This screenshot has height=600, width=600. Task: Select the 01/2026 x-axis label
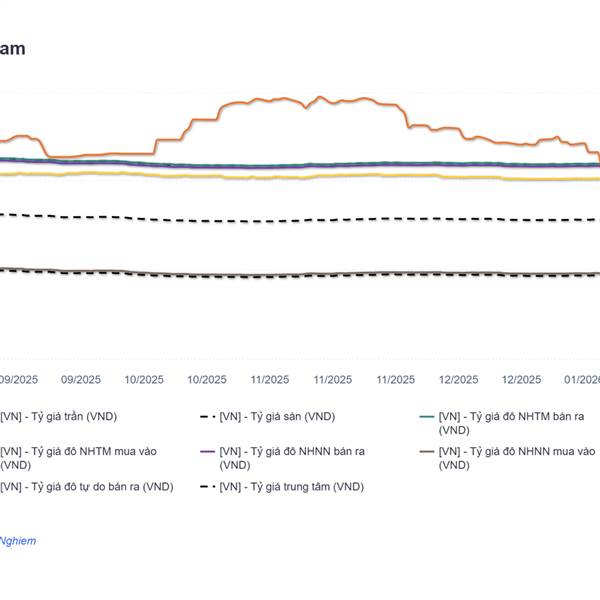click(x=580, y=380)
